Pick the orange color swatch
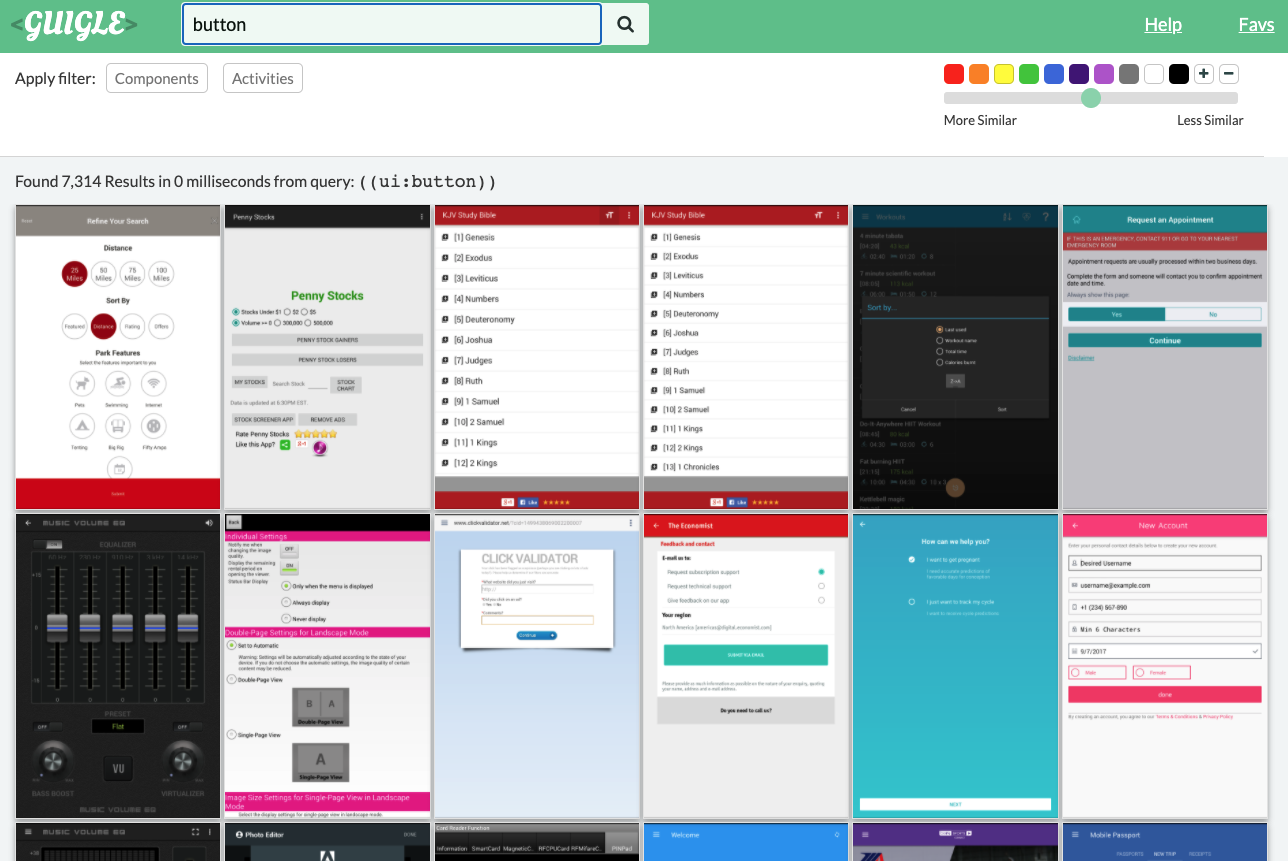The width and height of the screenshot is (1288, 861). (x=979, y=74)
